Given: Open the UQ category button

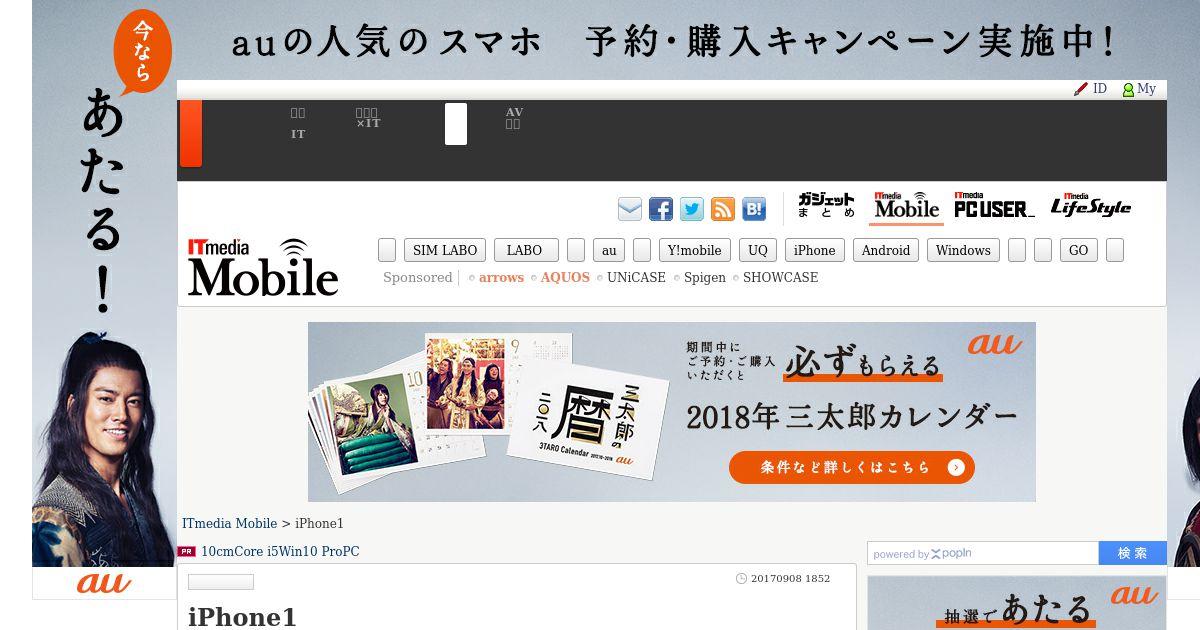Looking at the screenshot, I should tap(758, 250).
